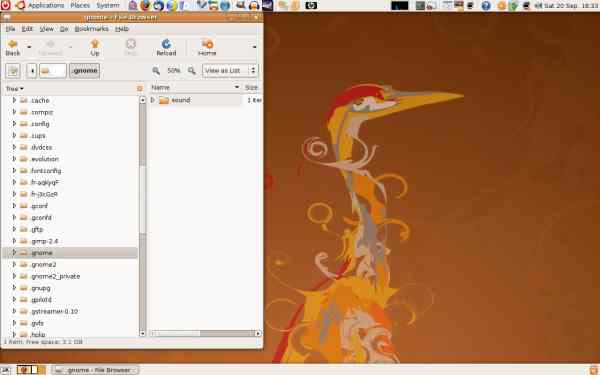The image size is (600, 375).
Task: Click the file list scroll-right arrow
Action: point(258,333)
